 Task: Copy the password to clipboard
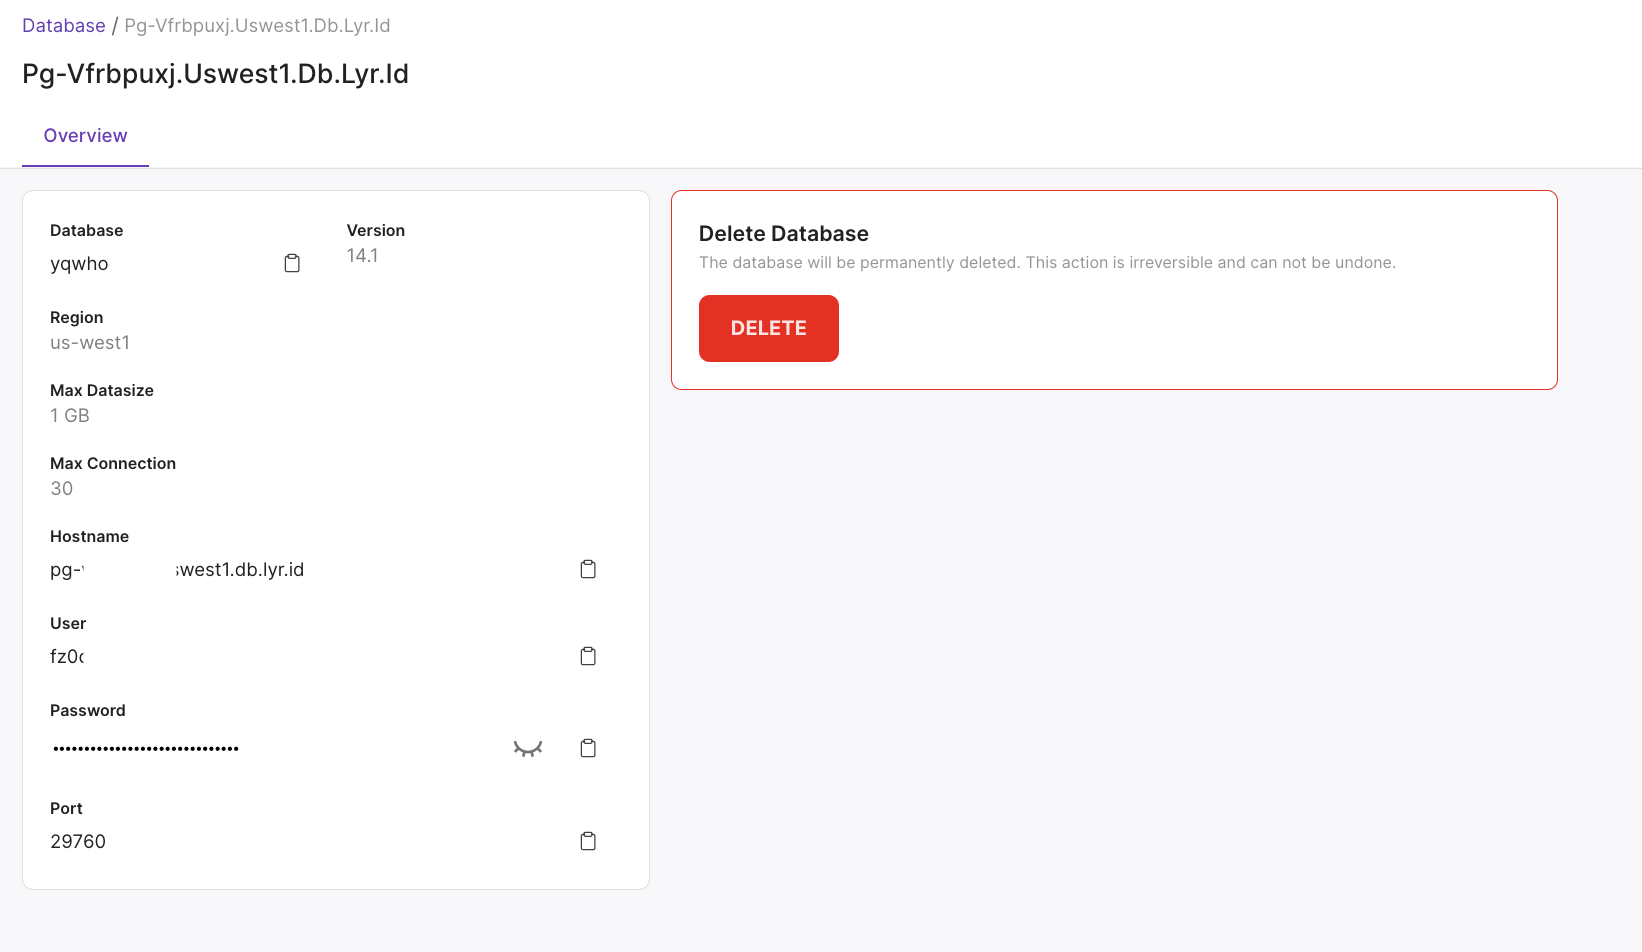click(x=588, y=747)
